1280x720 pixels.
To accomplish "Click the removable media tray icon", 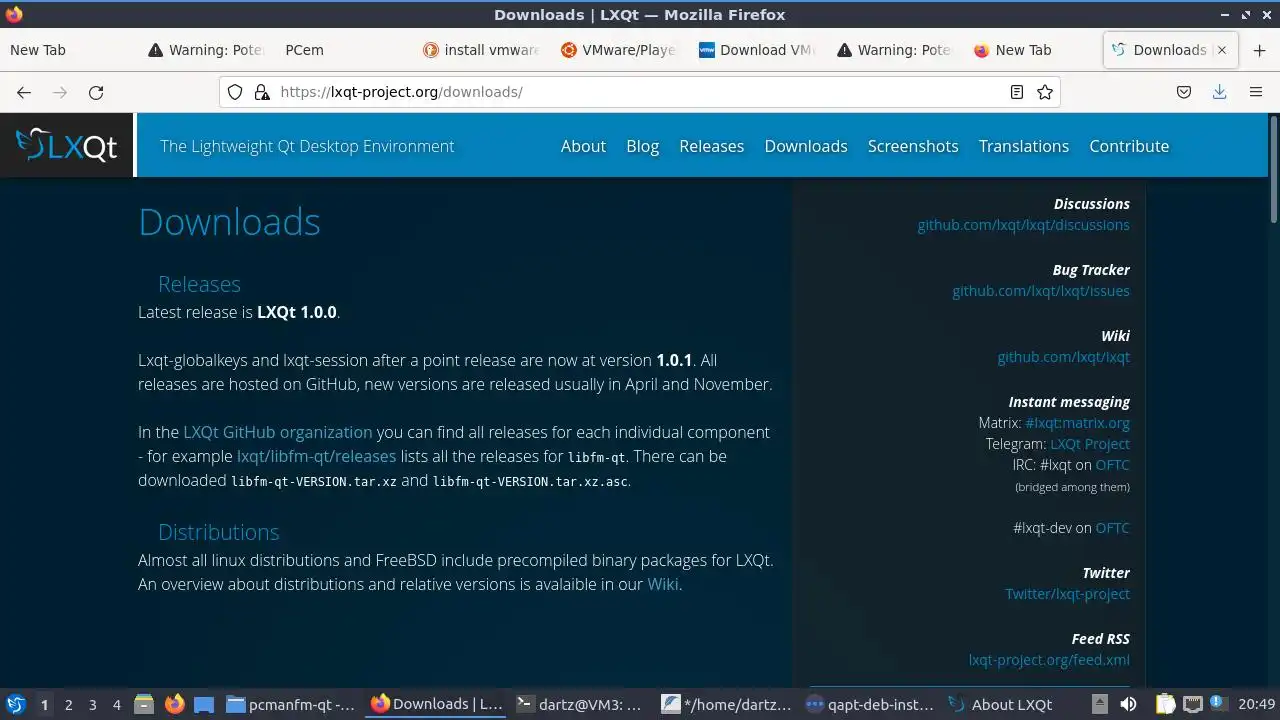I will tap(1099, 704).
